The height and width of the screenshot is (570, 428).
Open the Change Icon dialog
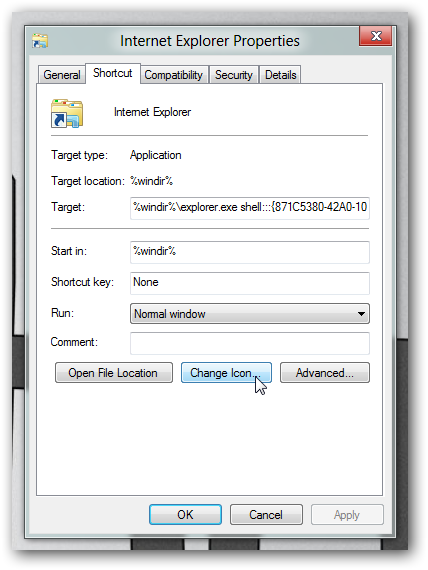(226, 373)
